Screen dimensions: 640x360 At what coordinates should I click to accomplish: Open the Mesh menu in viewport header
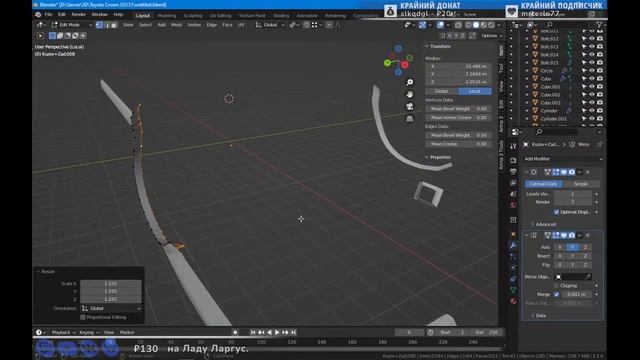coord(176,25)
